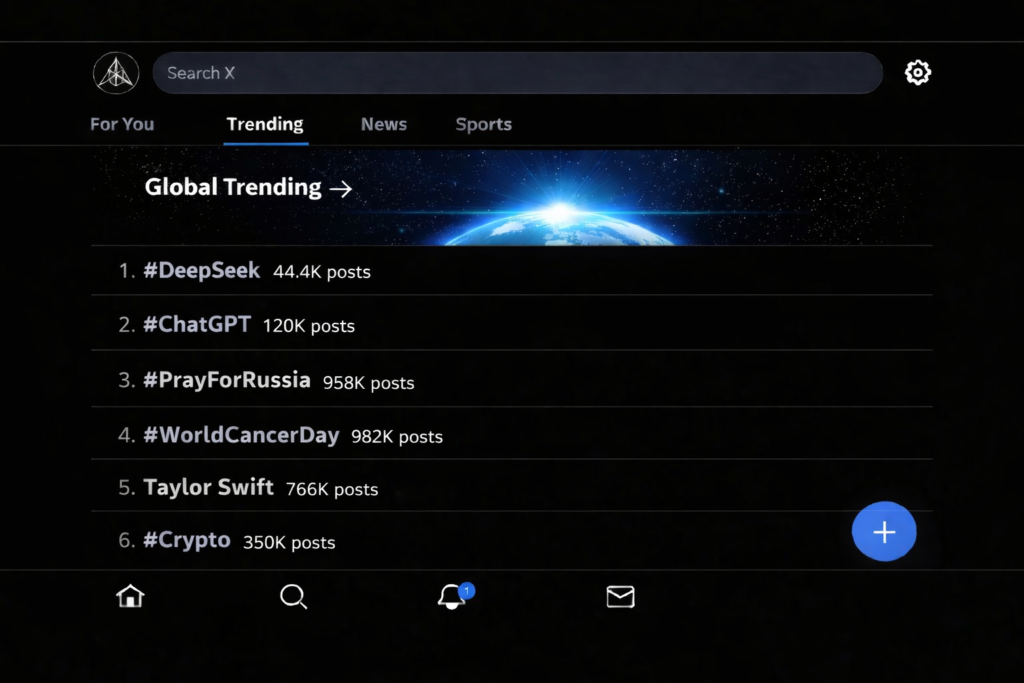Open direct messages with the envelope icon
Viewport: 1024px width, 683px height.
(620, 597)
